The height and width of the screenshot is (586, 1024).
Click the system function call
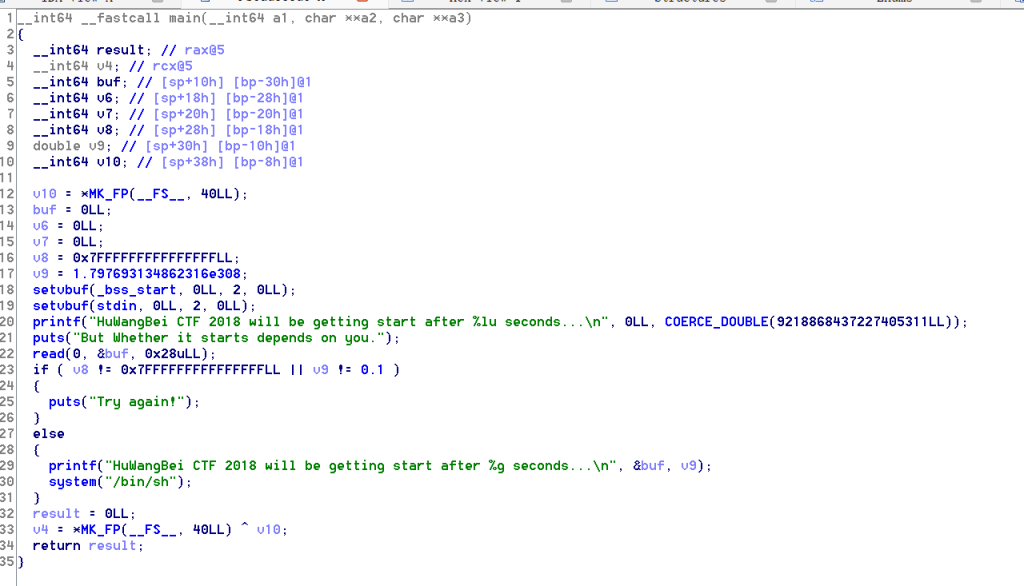point(72,482)
